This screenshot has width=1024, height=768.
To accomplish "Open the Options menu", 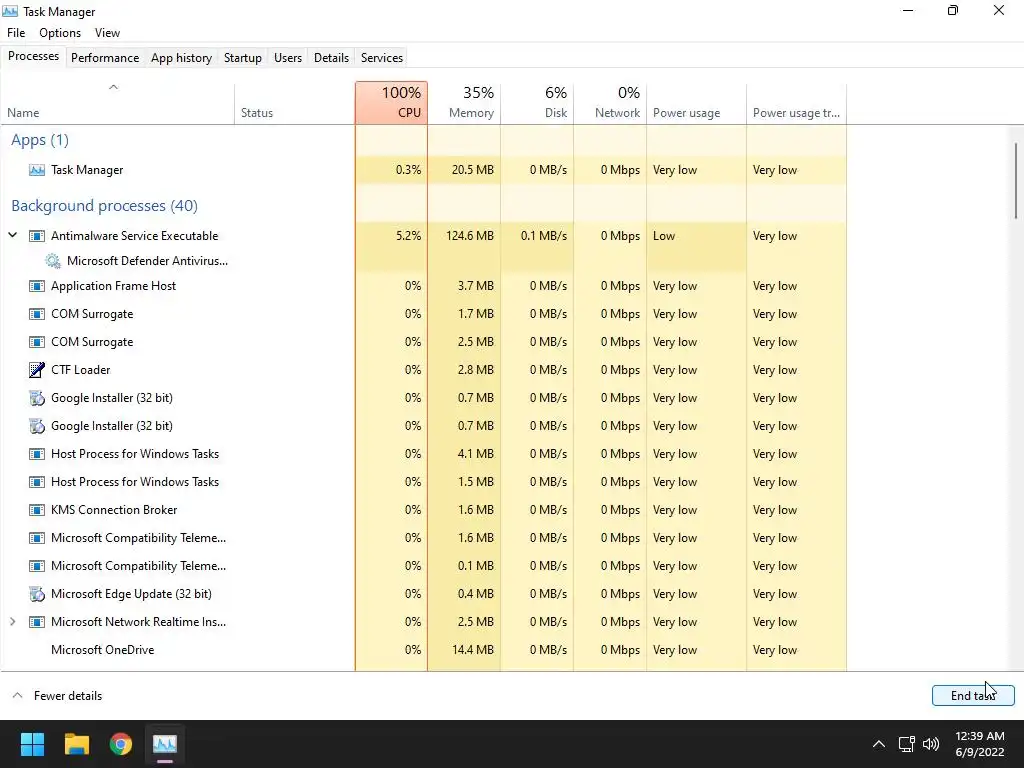I will coord(60,33).
